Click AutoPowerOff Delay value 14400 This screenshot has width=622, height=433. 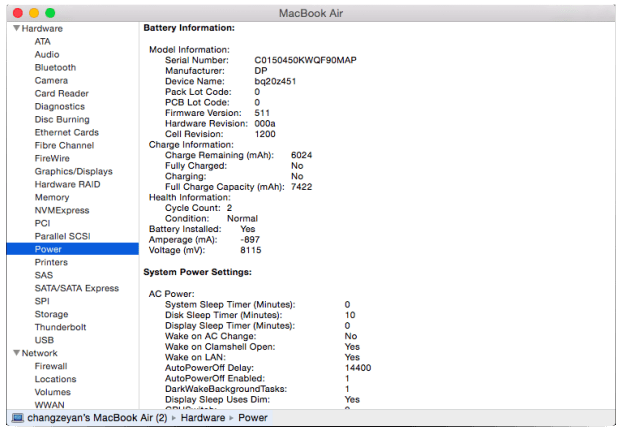coord(358,368)
